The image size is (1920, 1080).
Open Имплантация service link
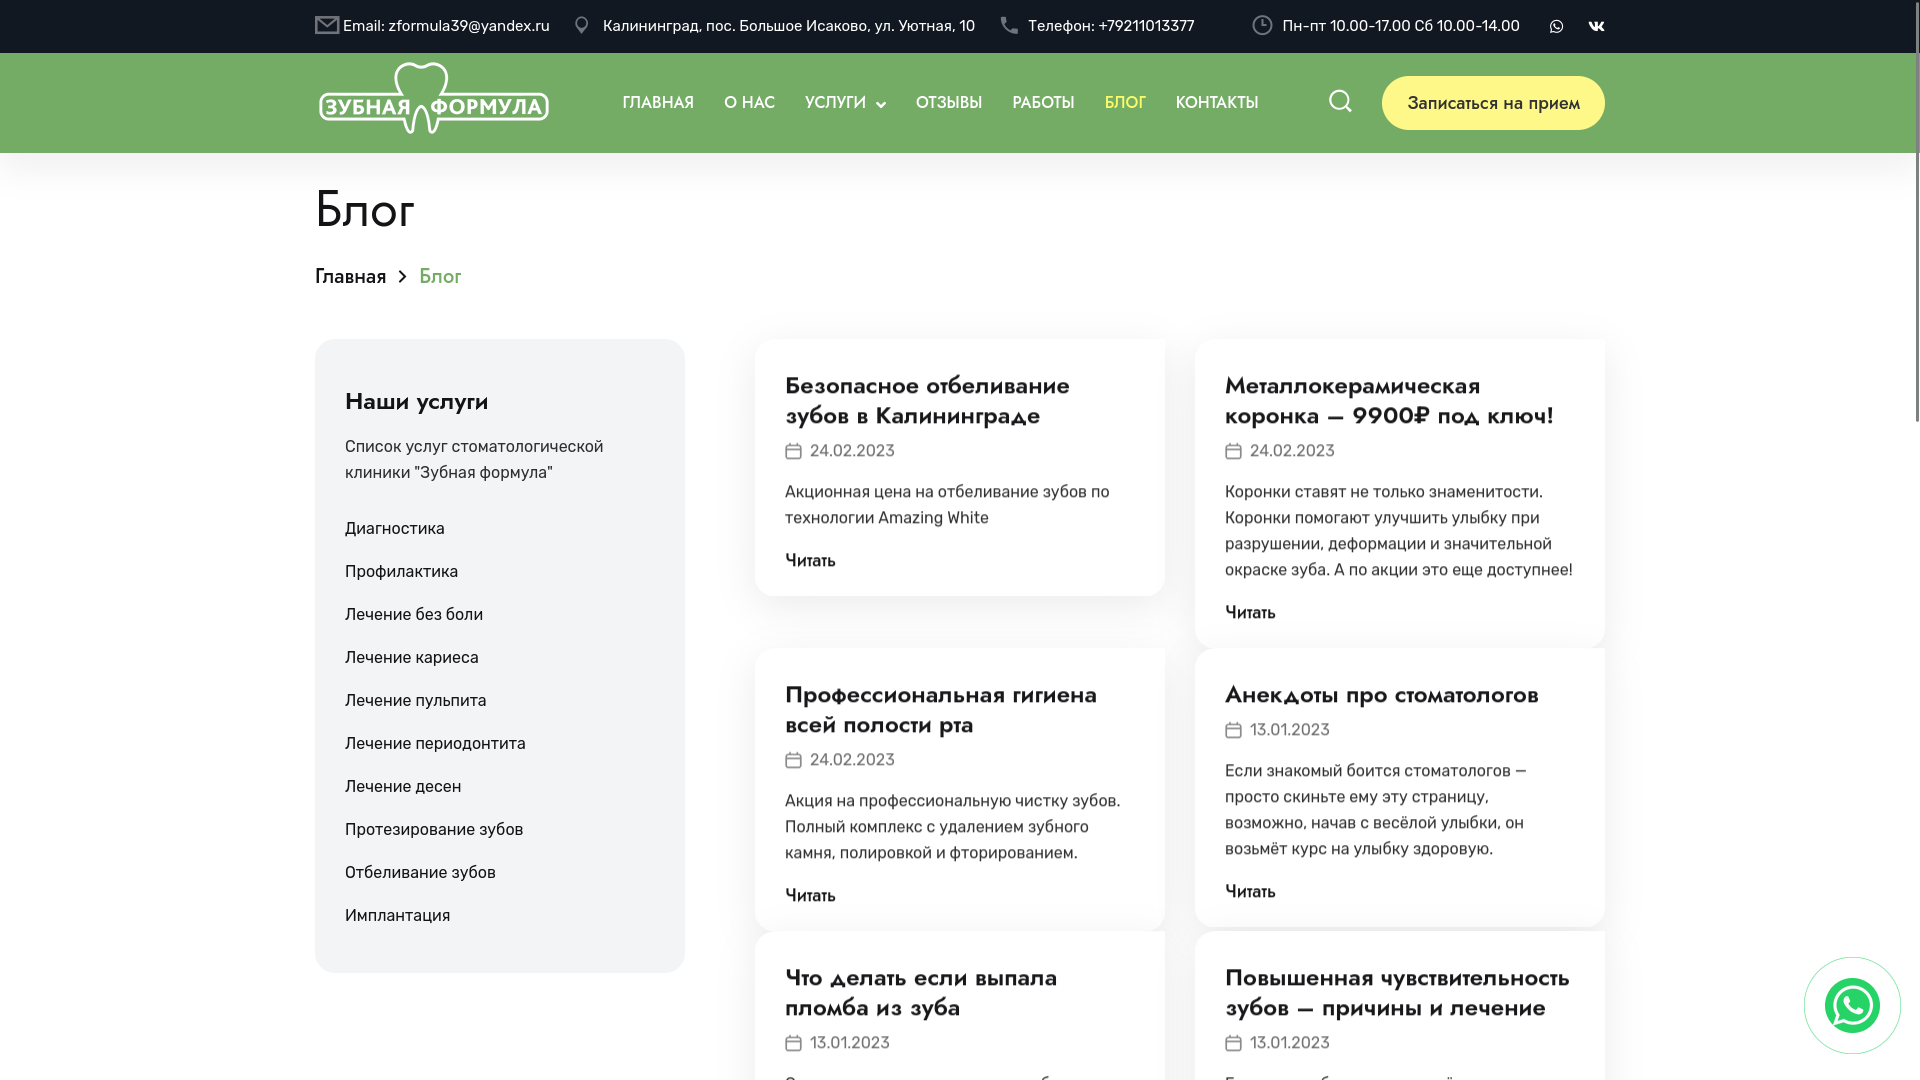point(397,916)
